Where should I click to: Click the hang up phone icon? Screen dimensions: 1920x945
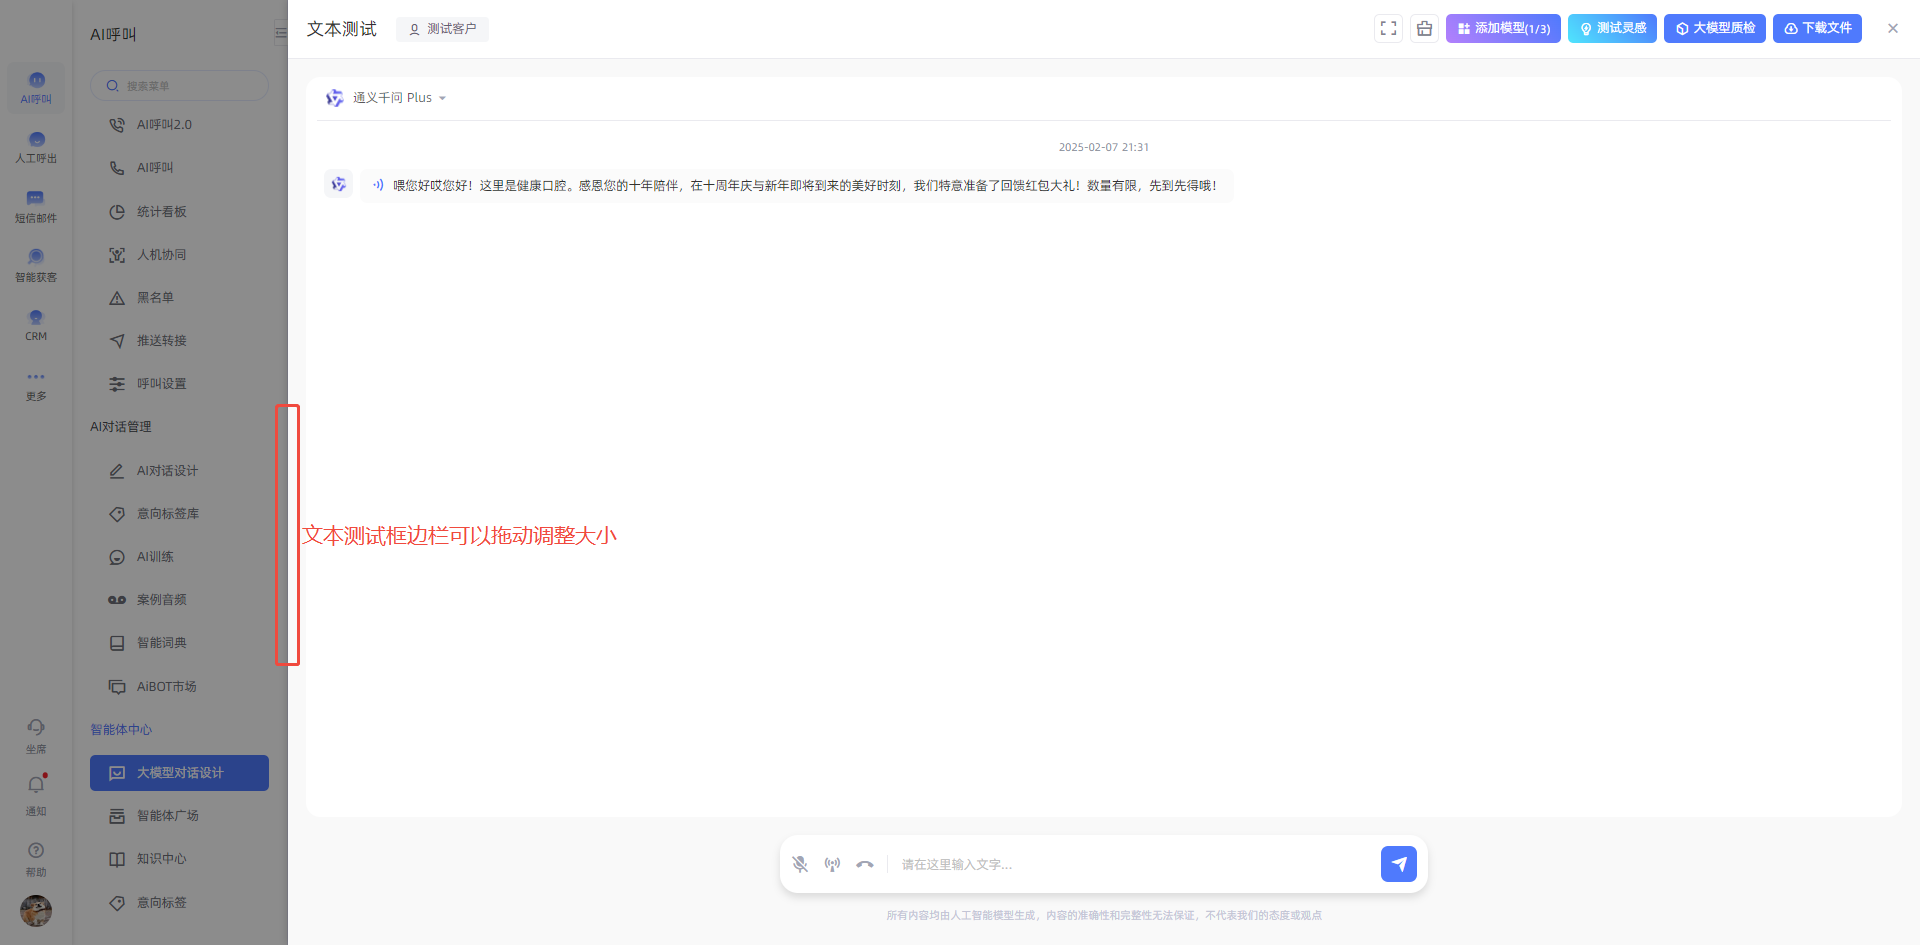(x=865, y=864)
